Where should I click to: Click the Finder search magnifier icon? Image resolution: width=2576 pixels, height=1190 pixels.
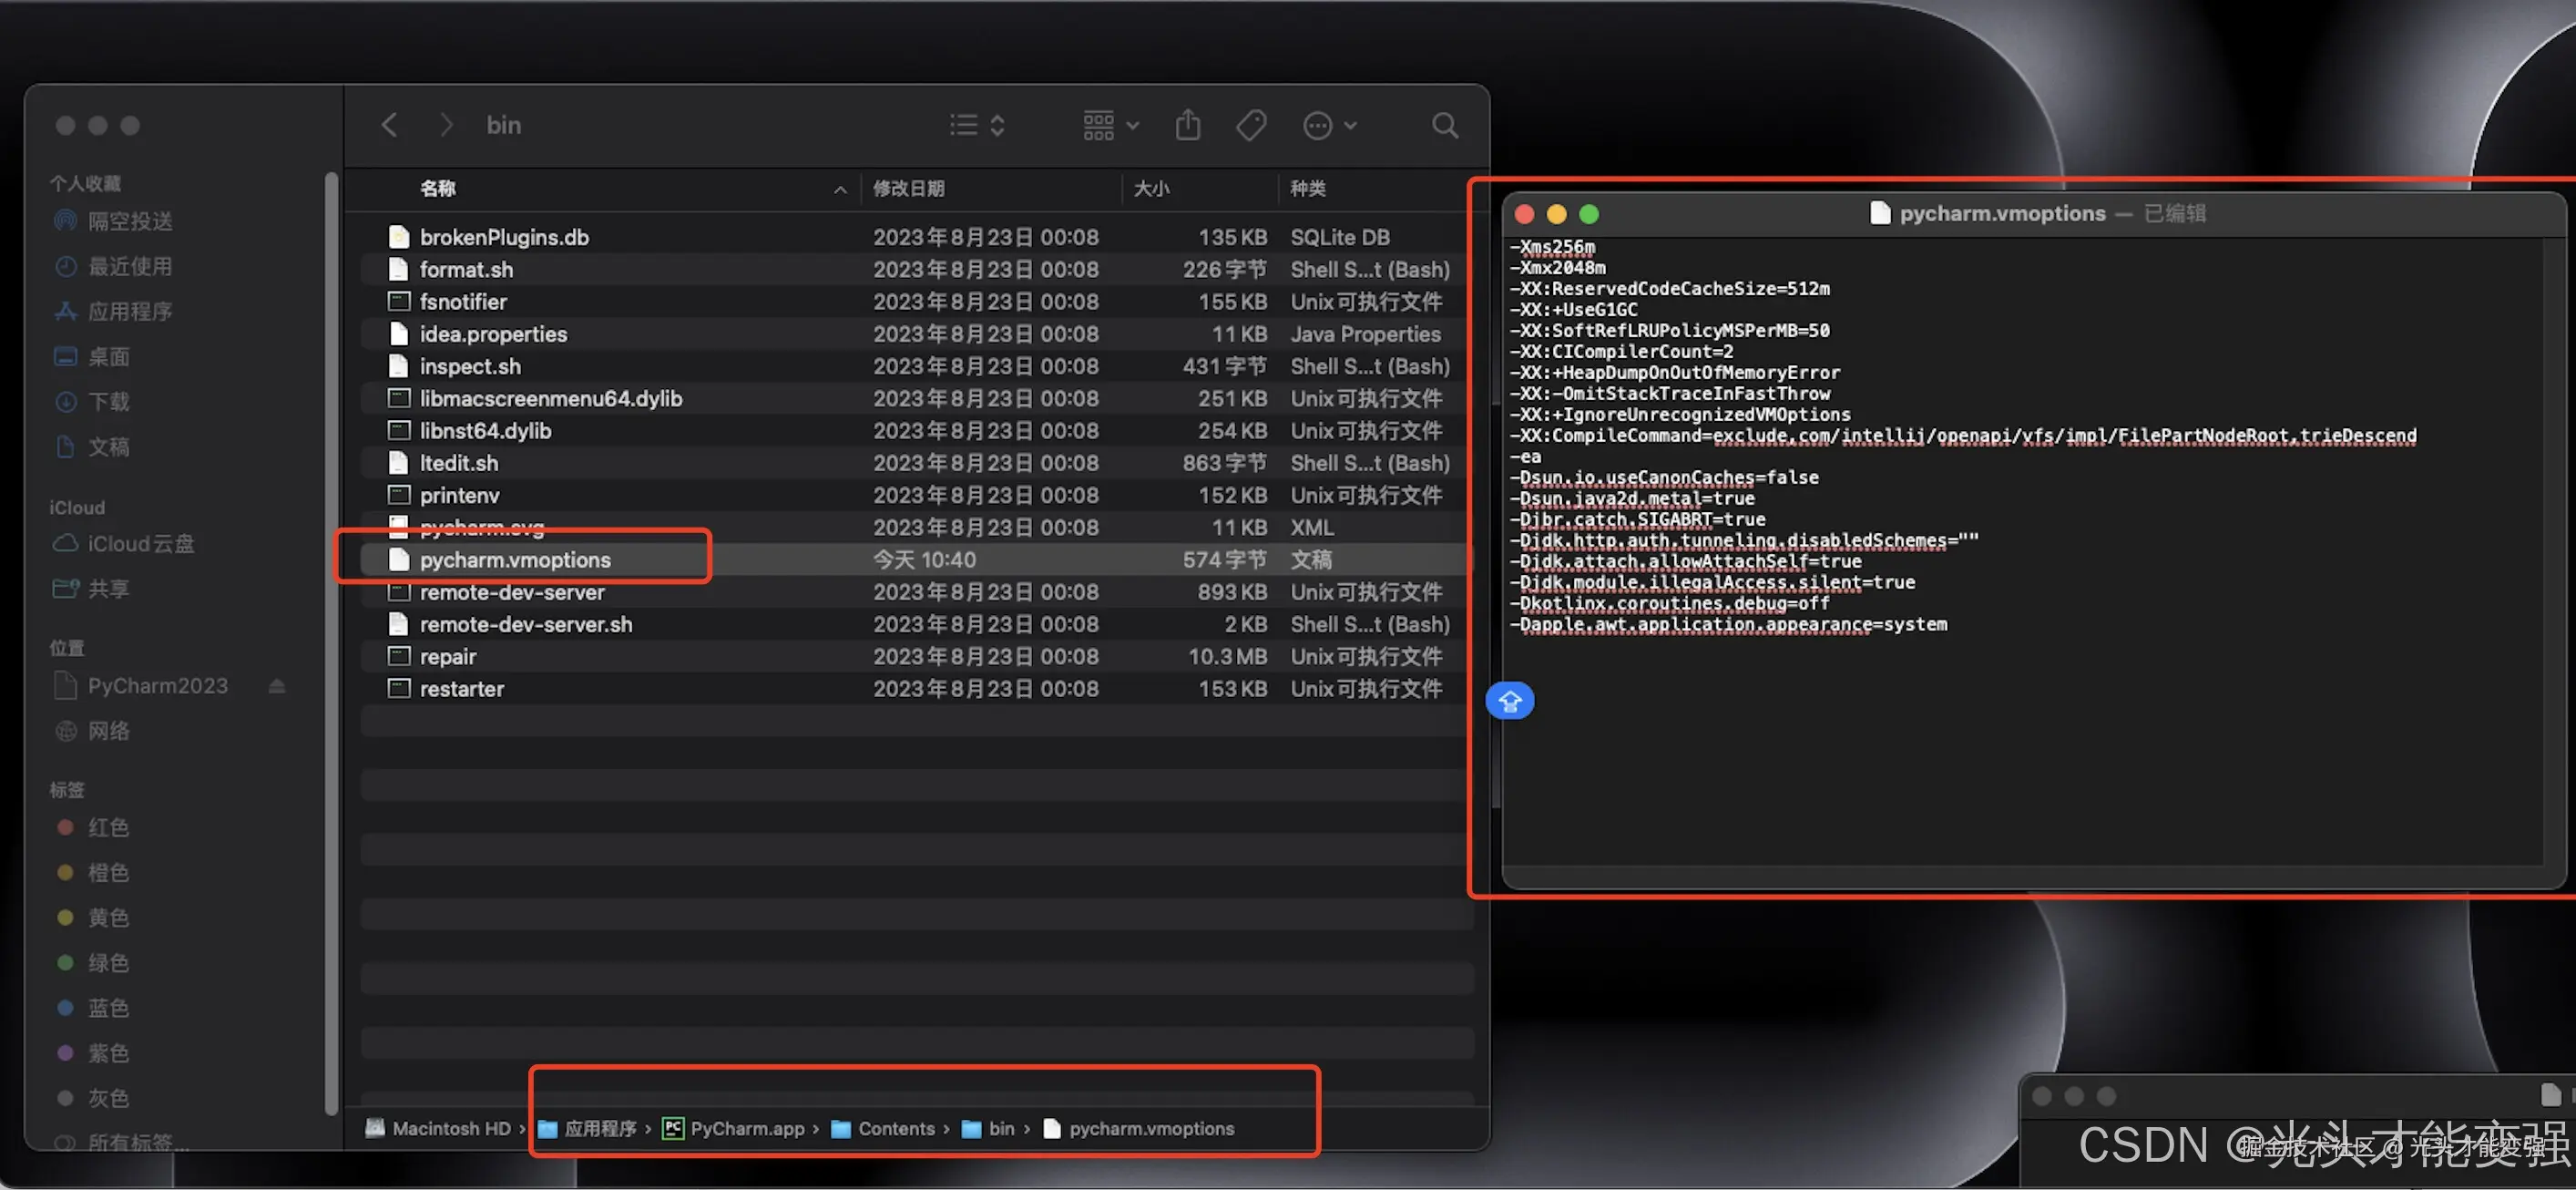point(1444,125)
